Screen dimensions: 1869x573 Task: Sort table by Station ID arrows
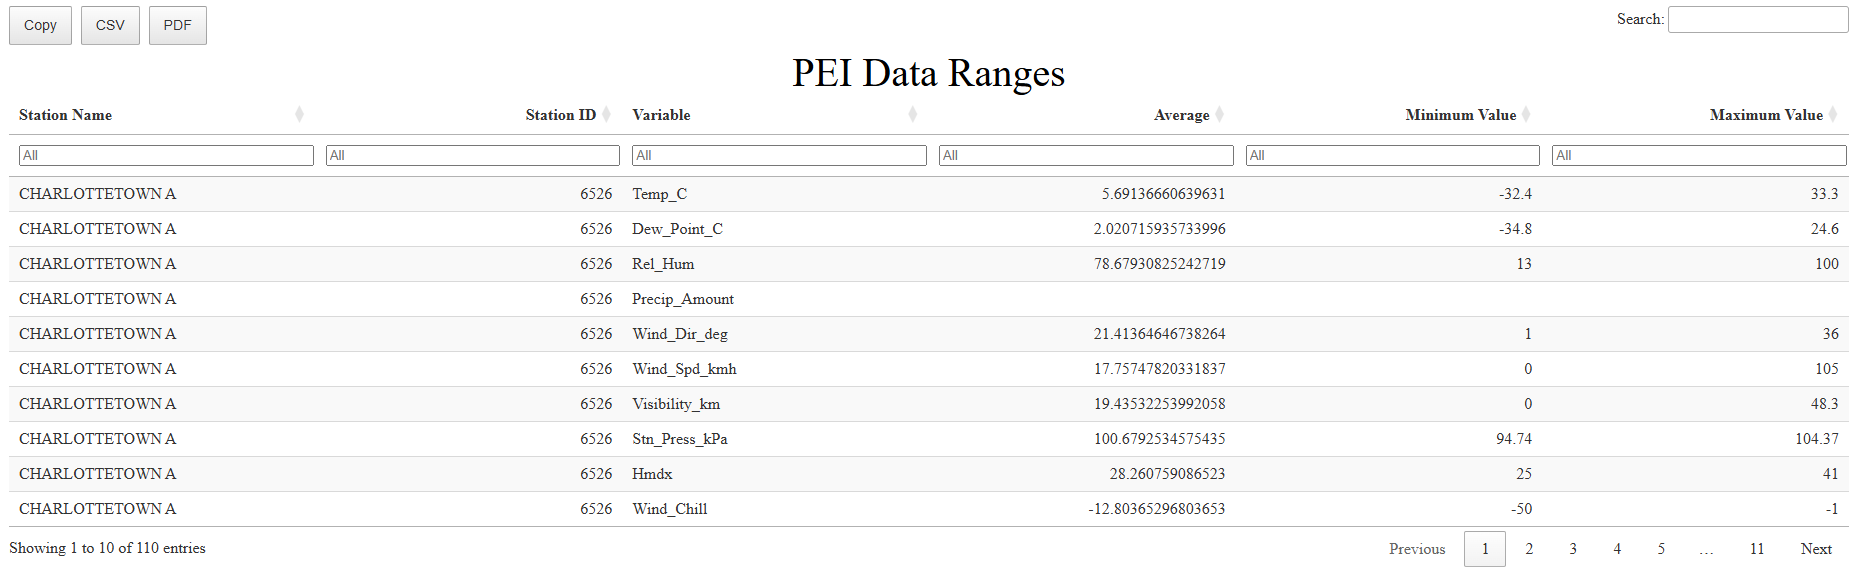tap(606, 115)
